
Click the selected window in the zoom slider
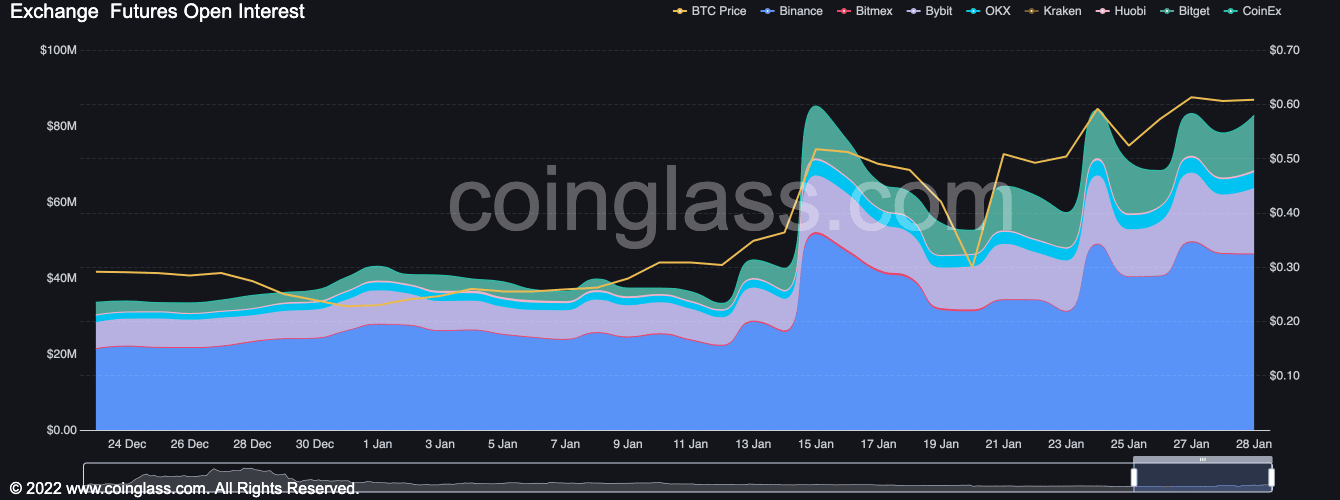pos(1202,476)
